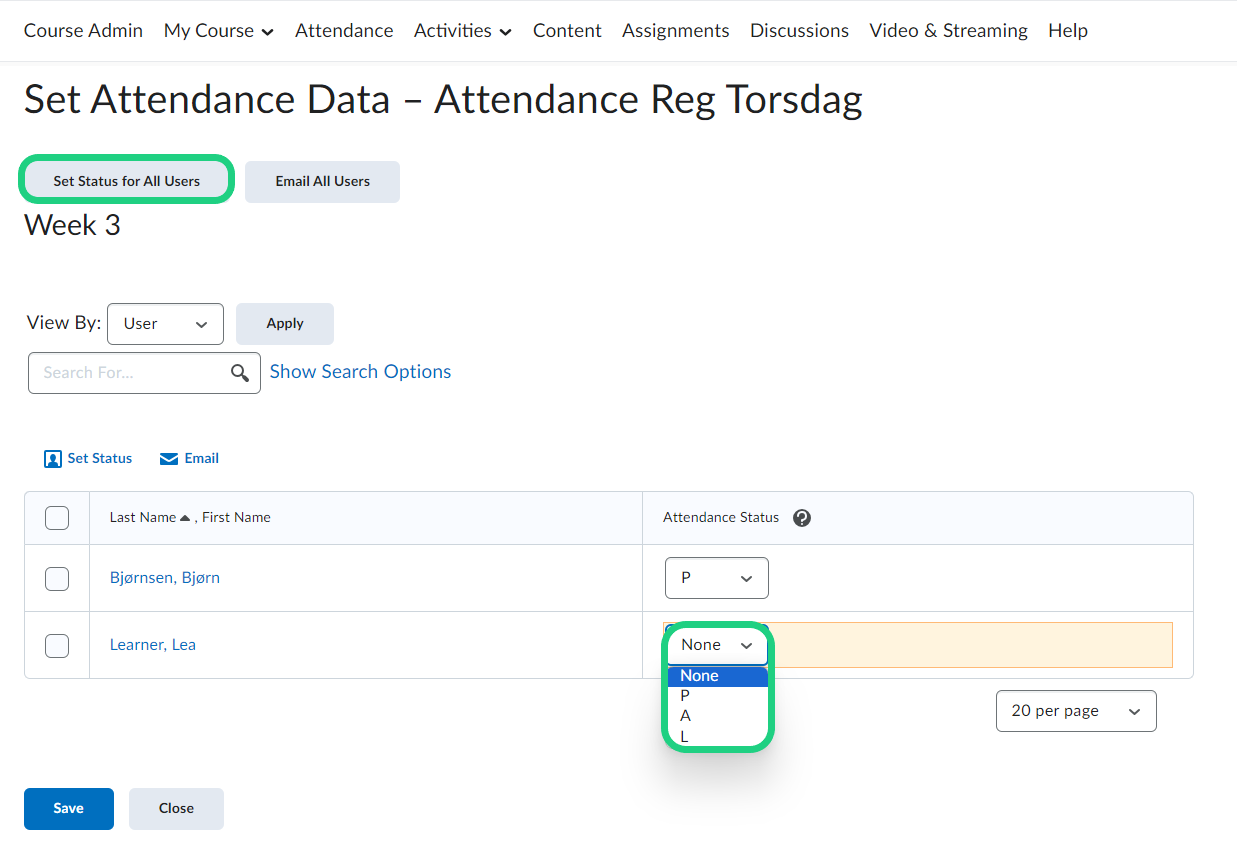Click the search magnifier icon
This screenshot has height=857, width=1237.
pos(240,373)
